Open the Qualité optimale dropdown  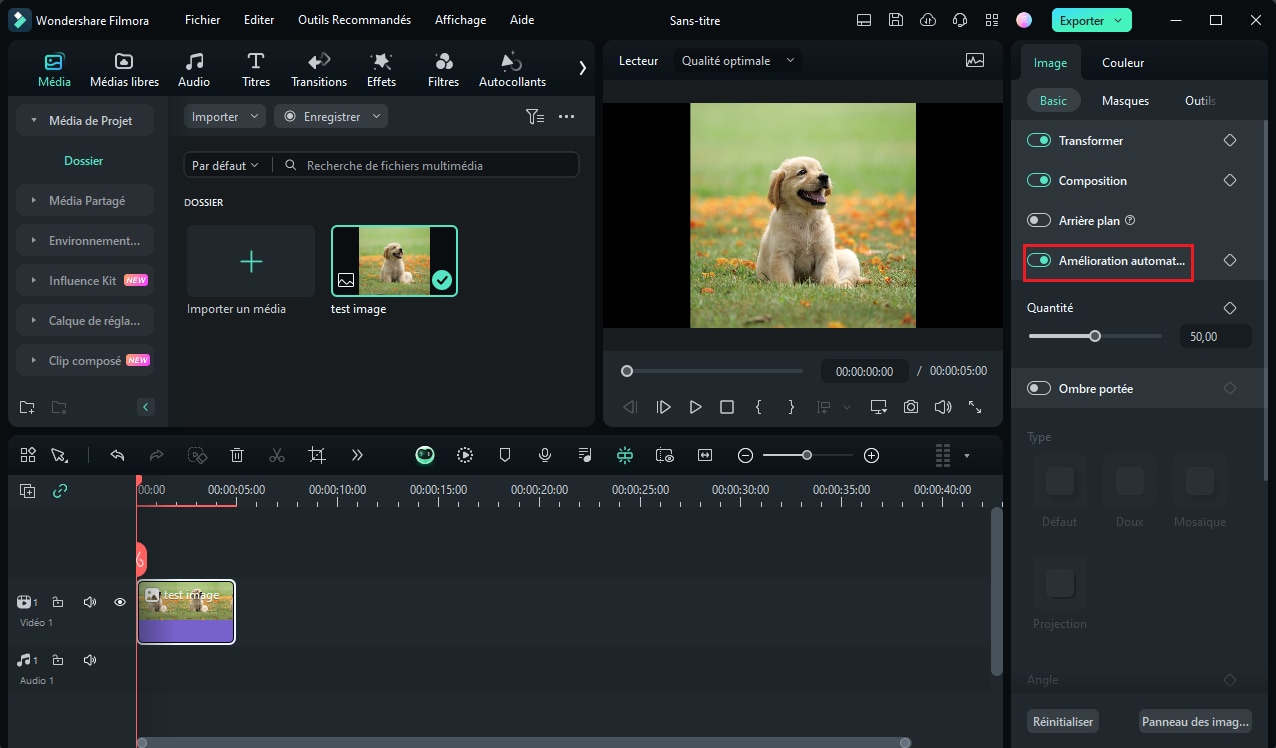click(x=737, y=61)
